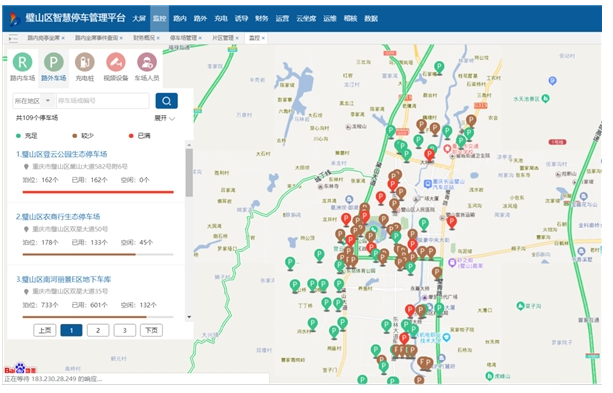Image resolution: width=613 pixels, height=393 pixels.
Task: Toggle the sidebar collapse icon beside tabs
Action: 13,38
